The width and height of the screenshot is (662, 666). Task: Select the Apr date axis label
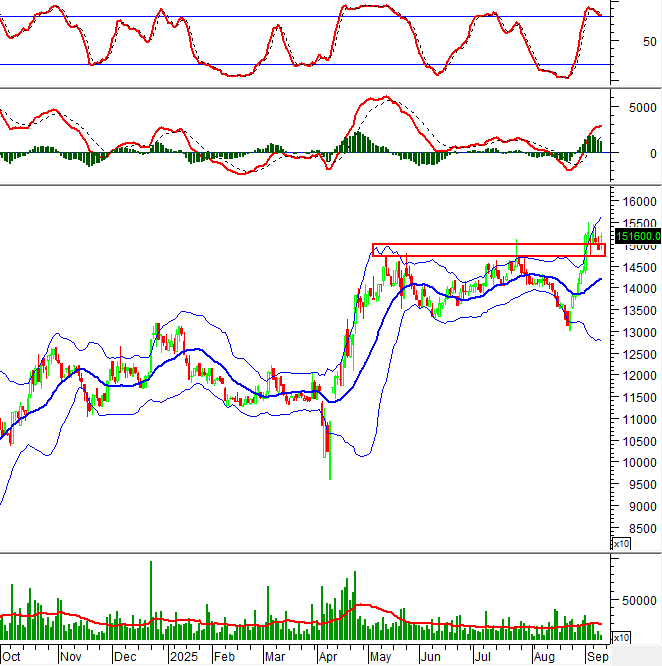click(x=327, y=658)
